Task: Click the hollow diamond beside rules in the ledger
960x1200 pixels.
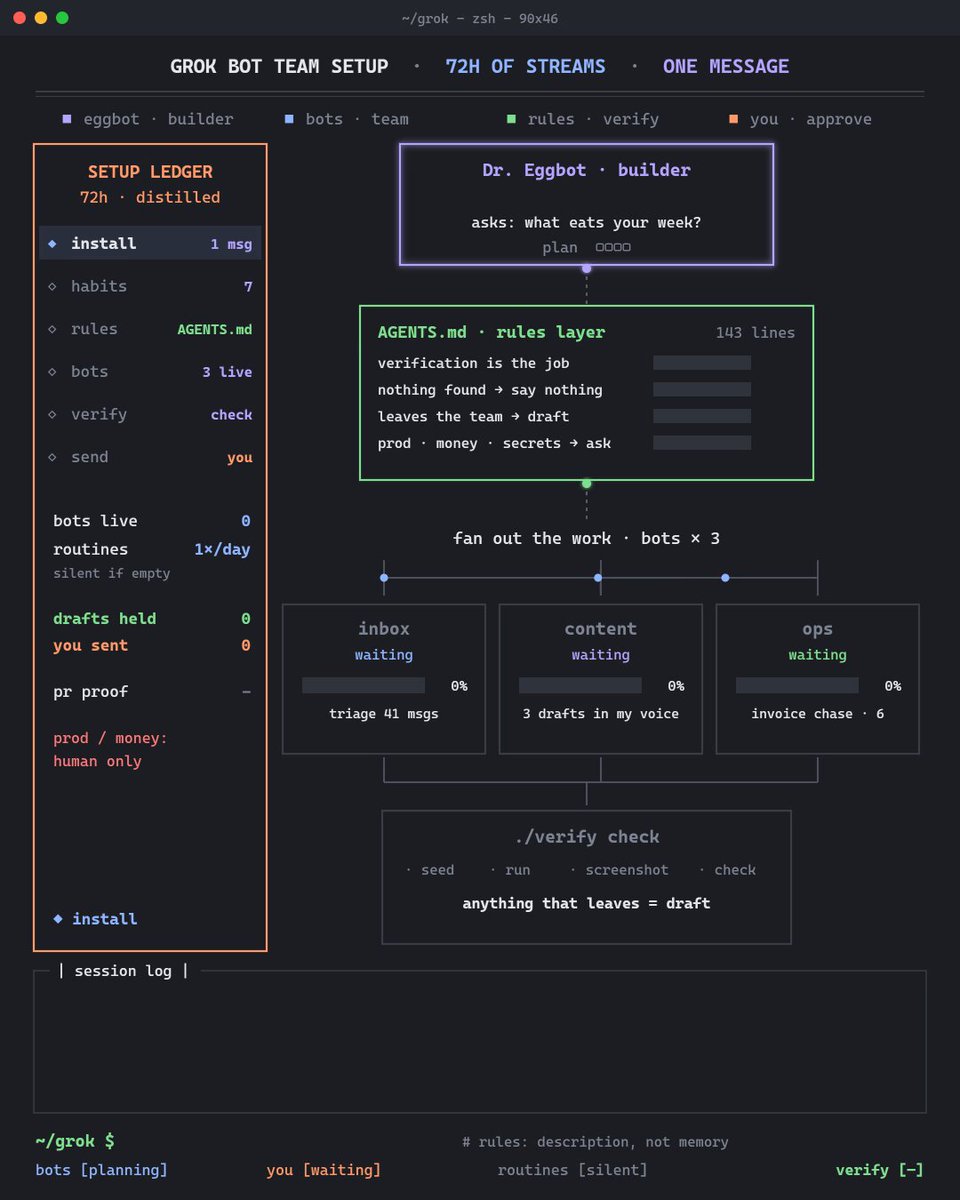Action: coord(52,329)
